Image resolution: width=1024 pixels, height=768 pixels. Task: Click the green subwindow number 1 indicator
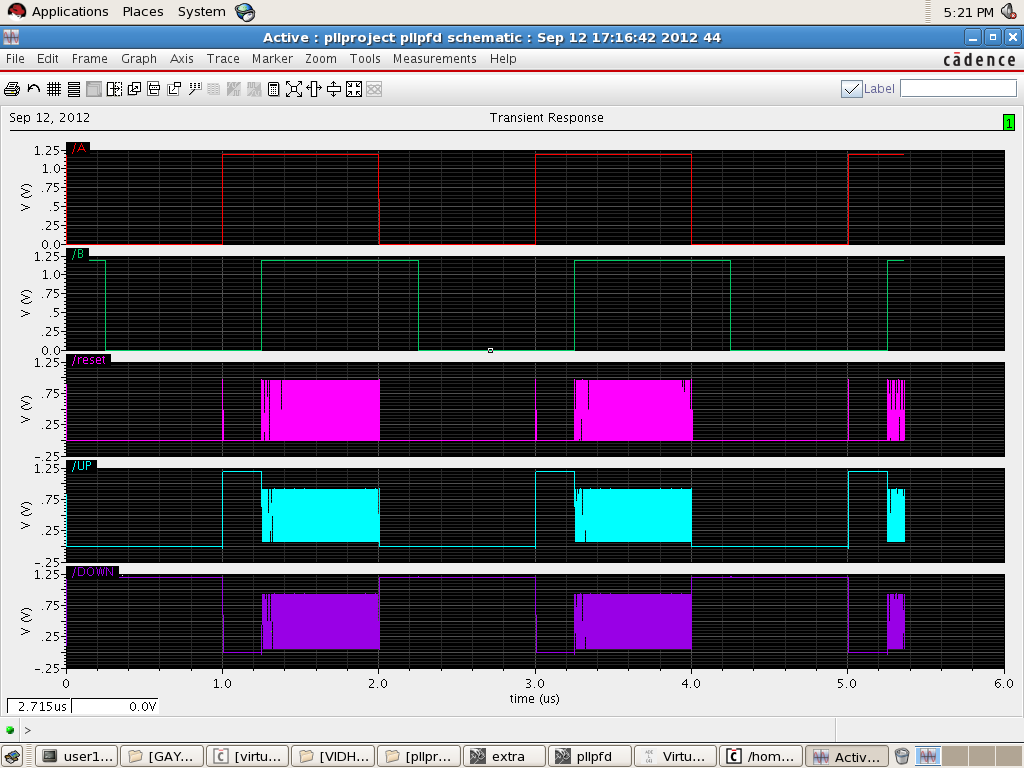1009,122
